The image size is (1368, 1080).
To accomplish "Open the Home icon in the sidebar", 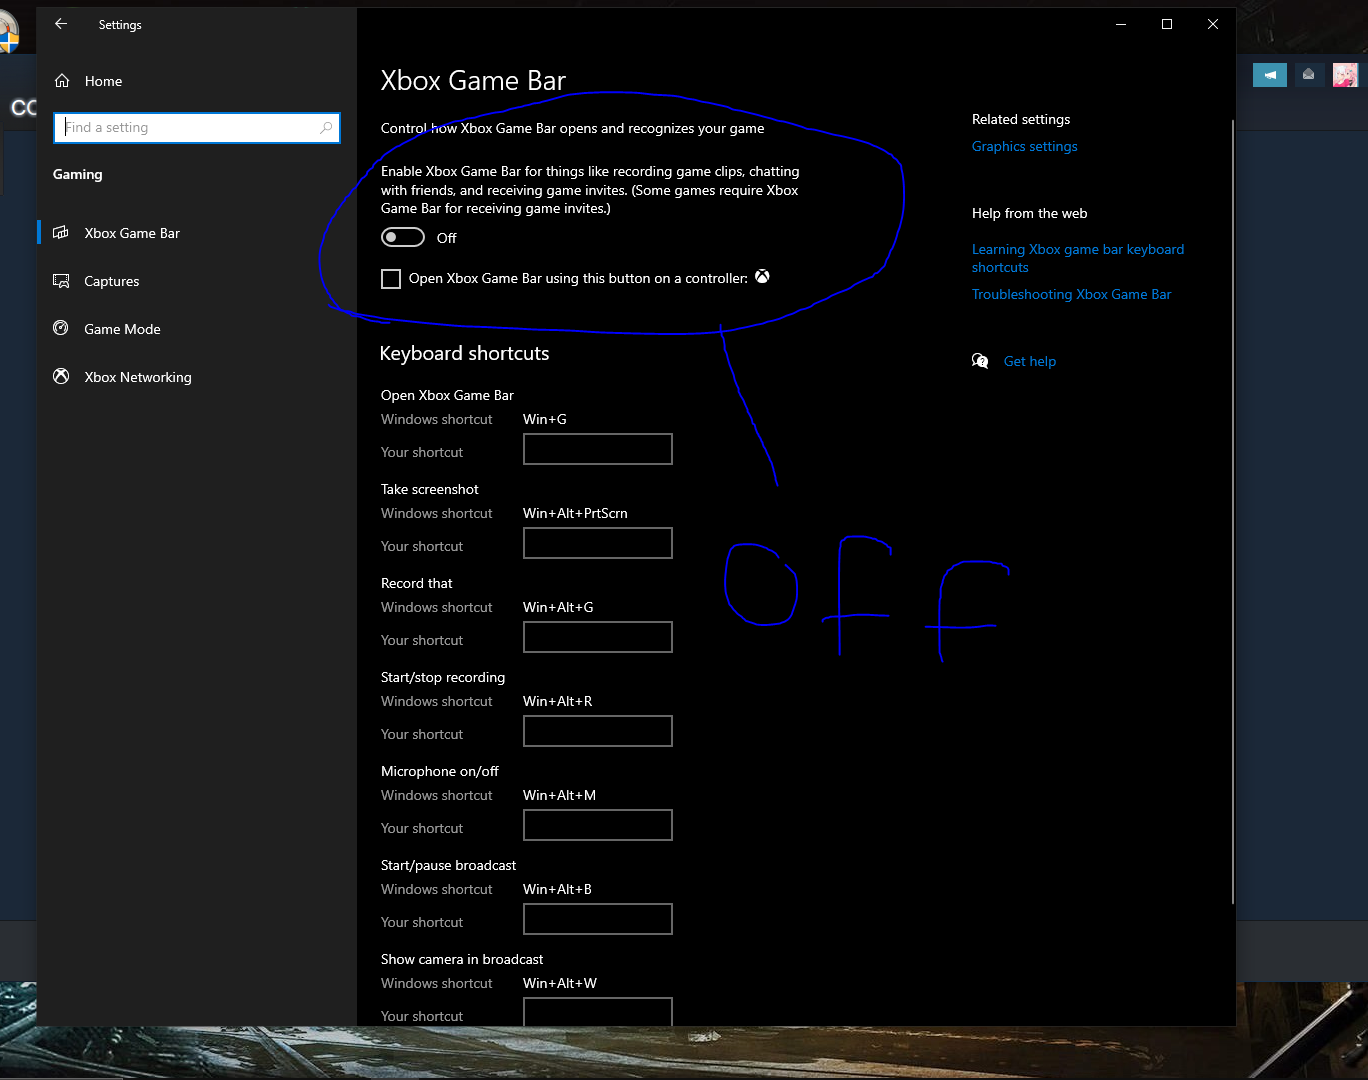I will pyautogui.click(x=62, y=81).
